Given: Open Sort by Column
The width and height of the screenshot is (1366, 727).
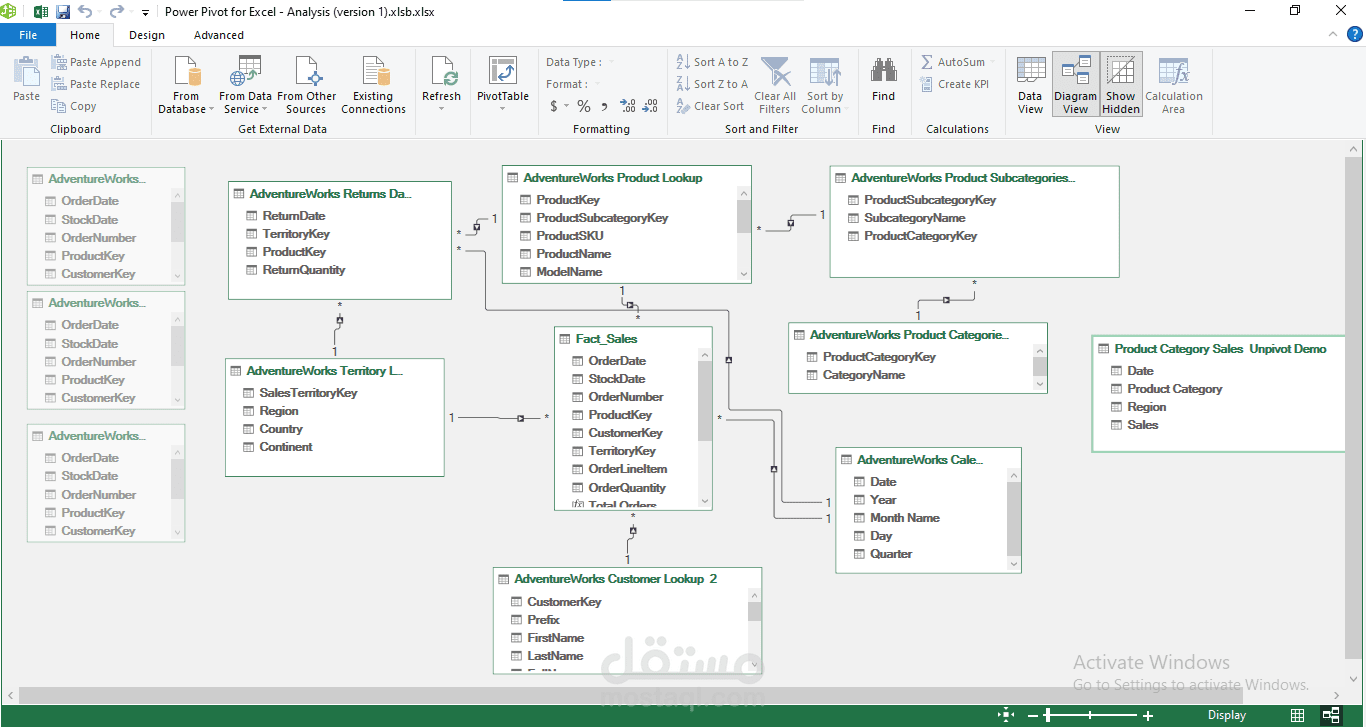Looking at the screenshot, I should (825, 84).
